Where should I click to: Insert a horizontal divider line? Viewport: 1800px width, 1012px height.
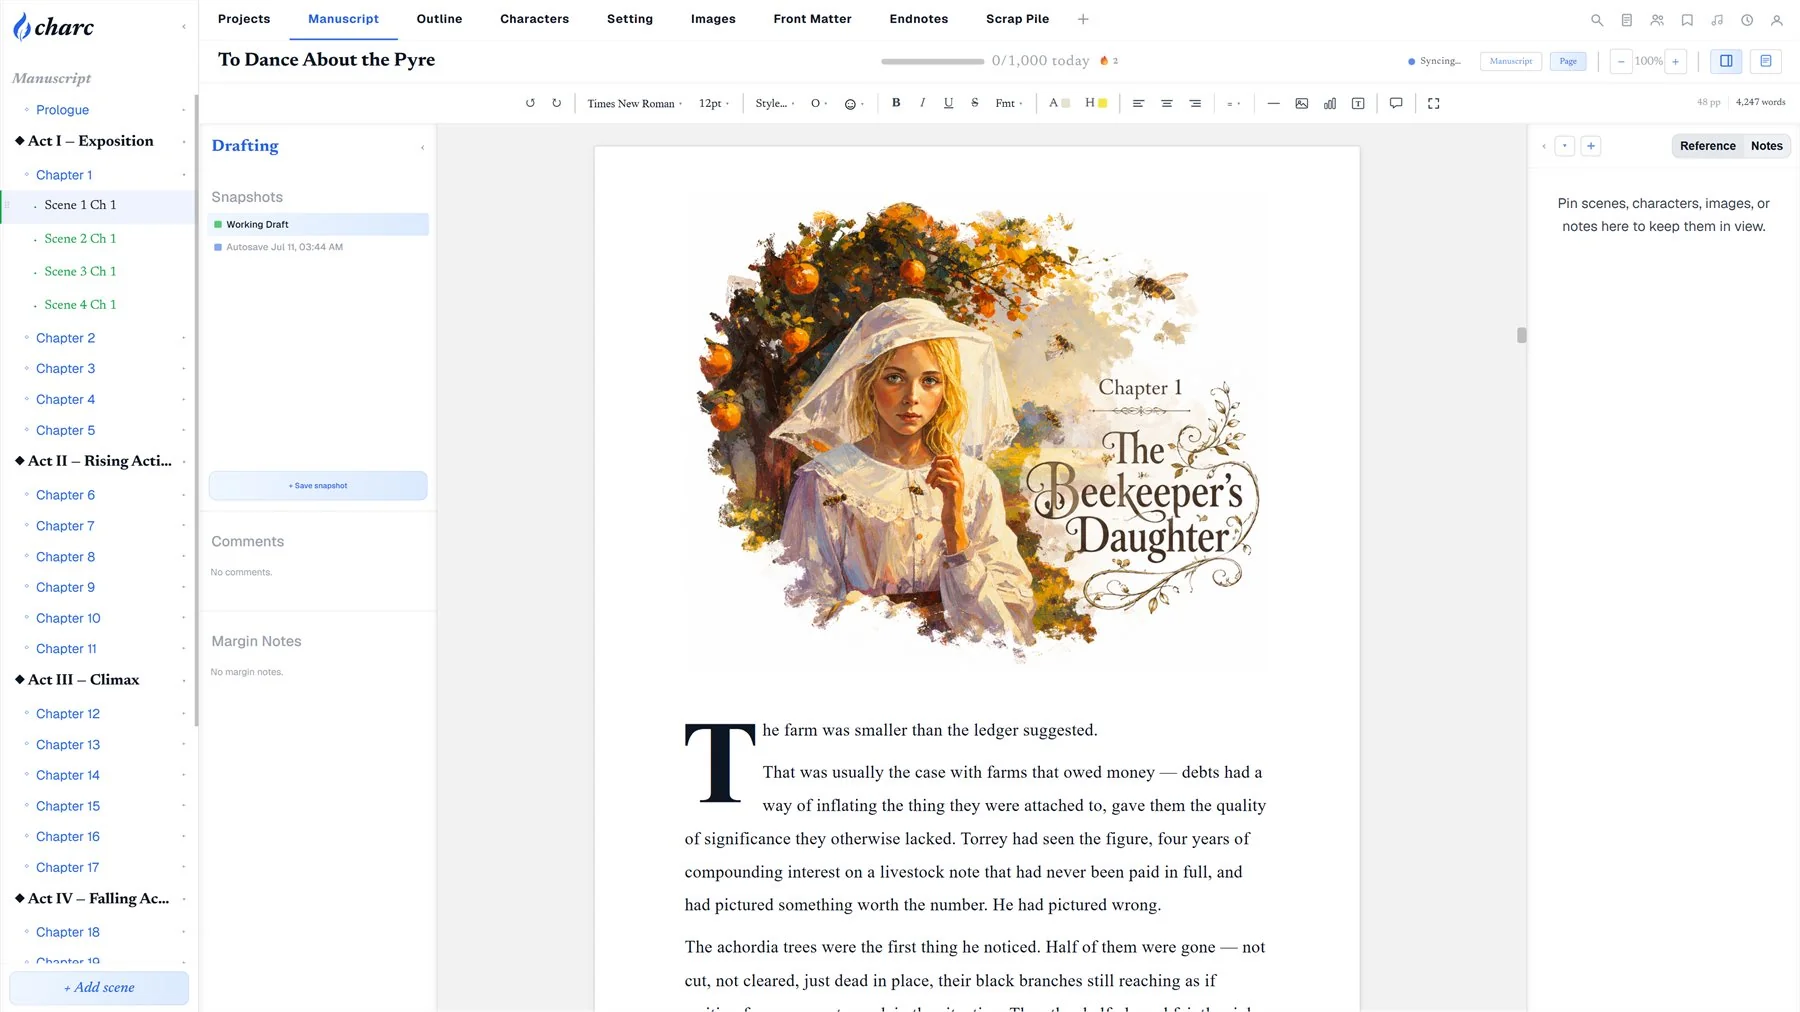coord(1273,103)
